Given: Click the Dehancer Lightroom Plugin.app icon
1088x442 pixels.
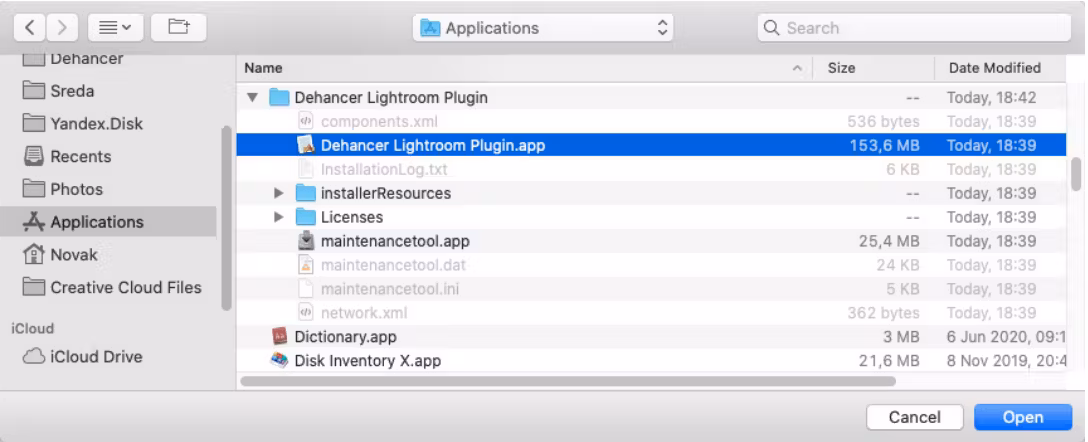Looking at the screenshot, I should coord(306,145).
